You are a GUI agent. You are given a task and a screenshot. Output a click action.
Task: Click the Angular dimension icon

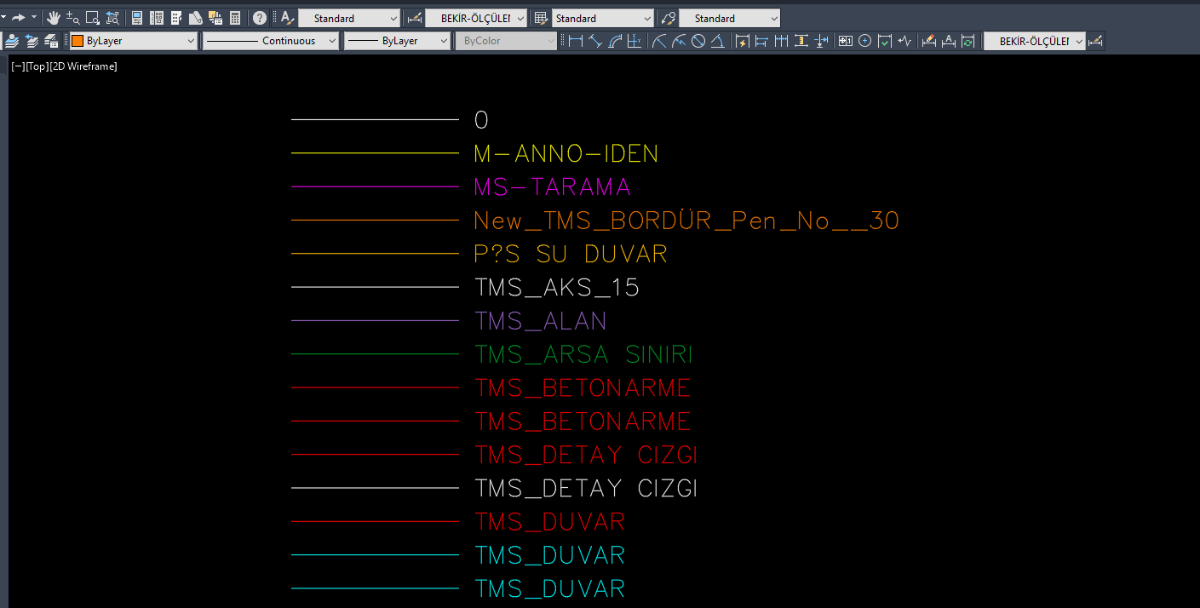(717, 41)
